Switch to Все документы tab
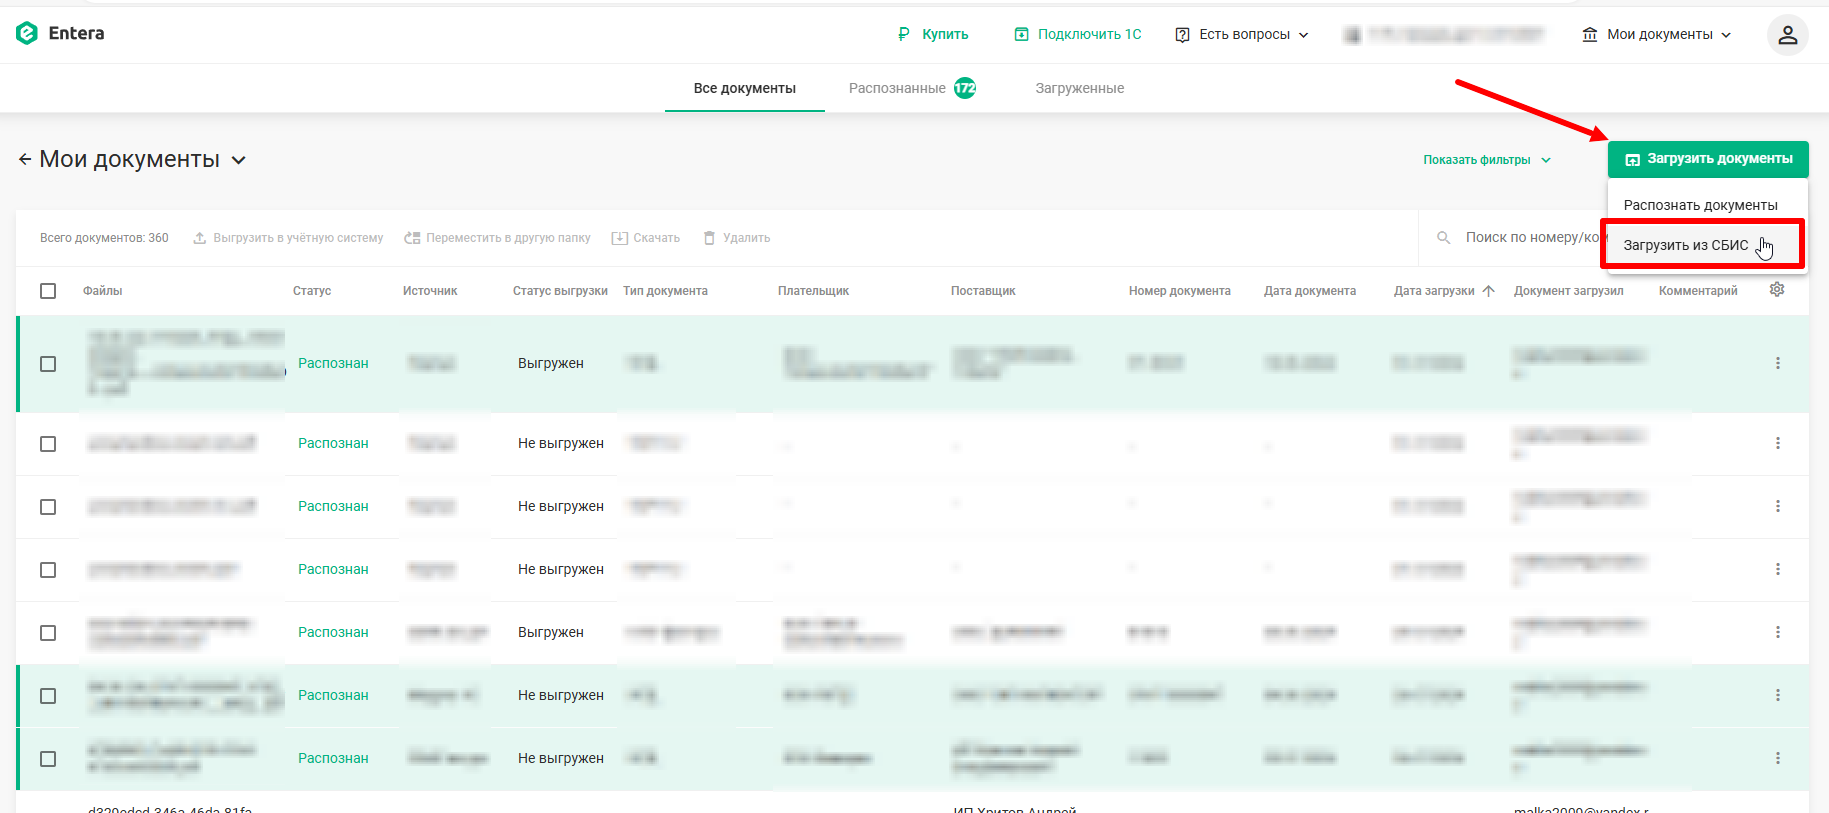Viewport: 1829px width, 813px height. 745,88
